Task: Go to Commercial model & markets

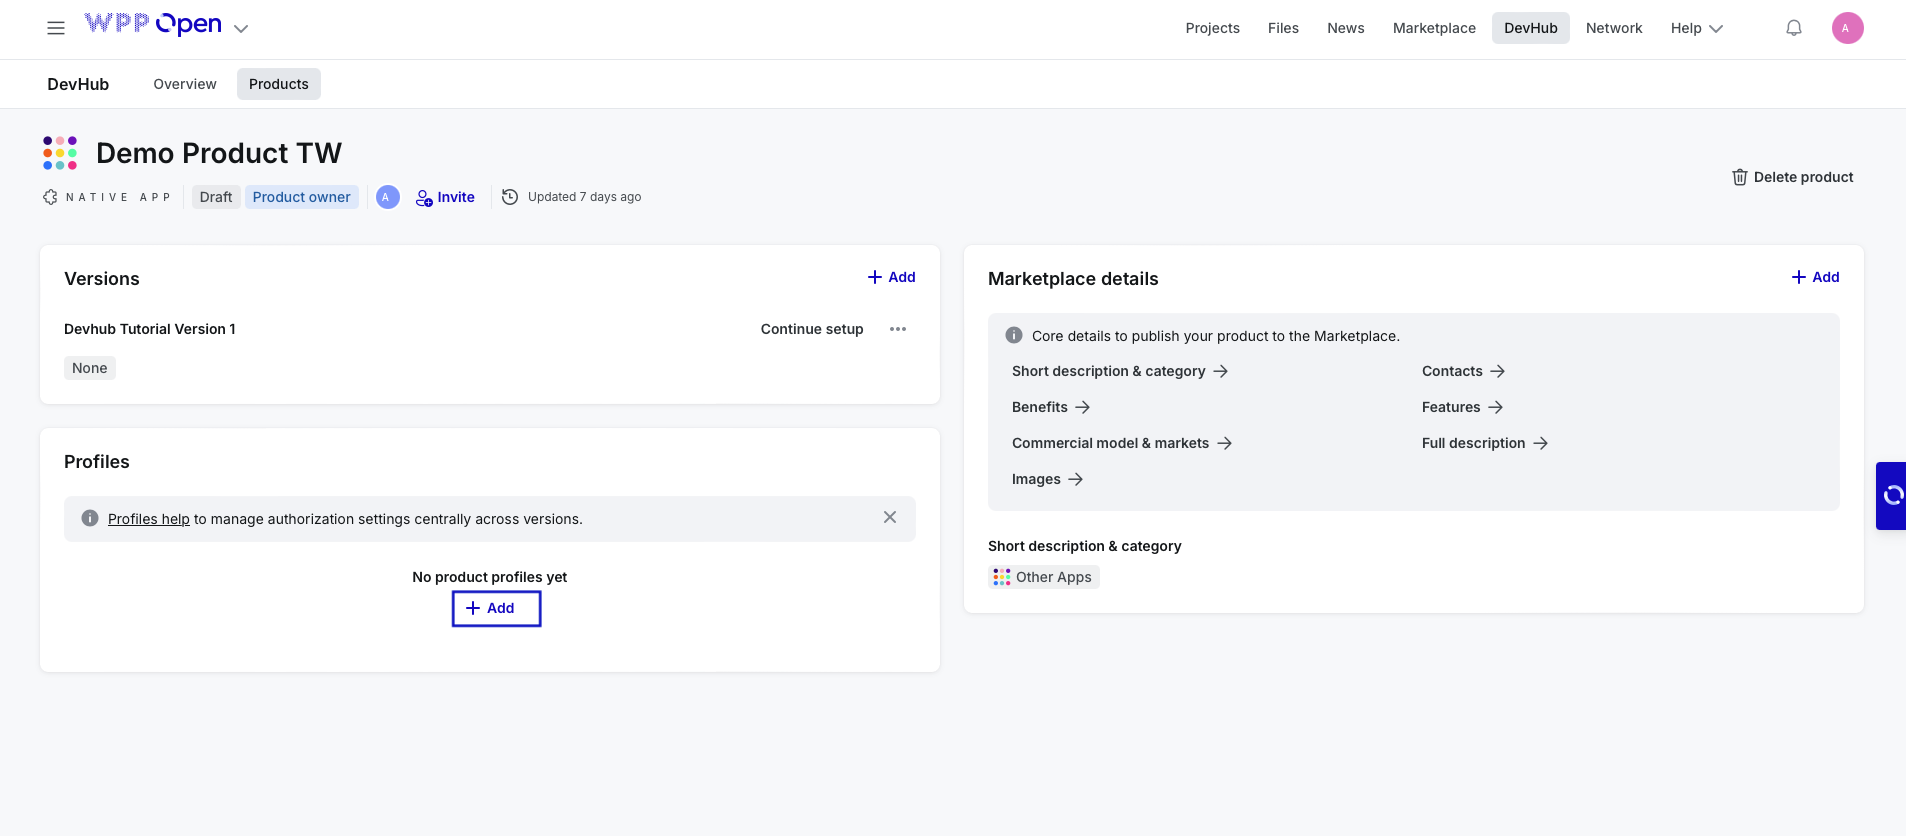Action: tap(1121, 443)
